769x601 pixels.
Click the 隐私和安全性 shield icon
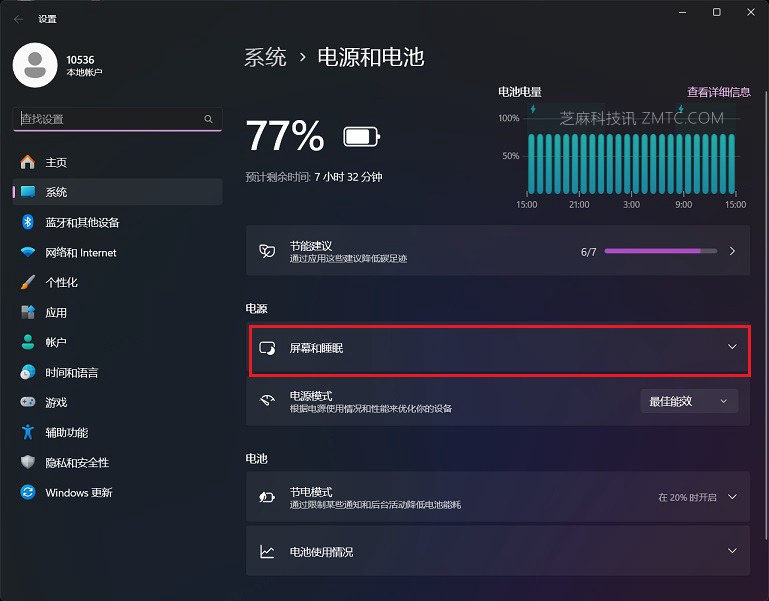(x=28, y=462)
